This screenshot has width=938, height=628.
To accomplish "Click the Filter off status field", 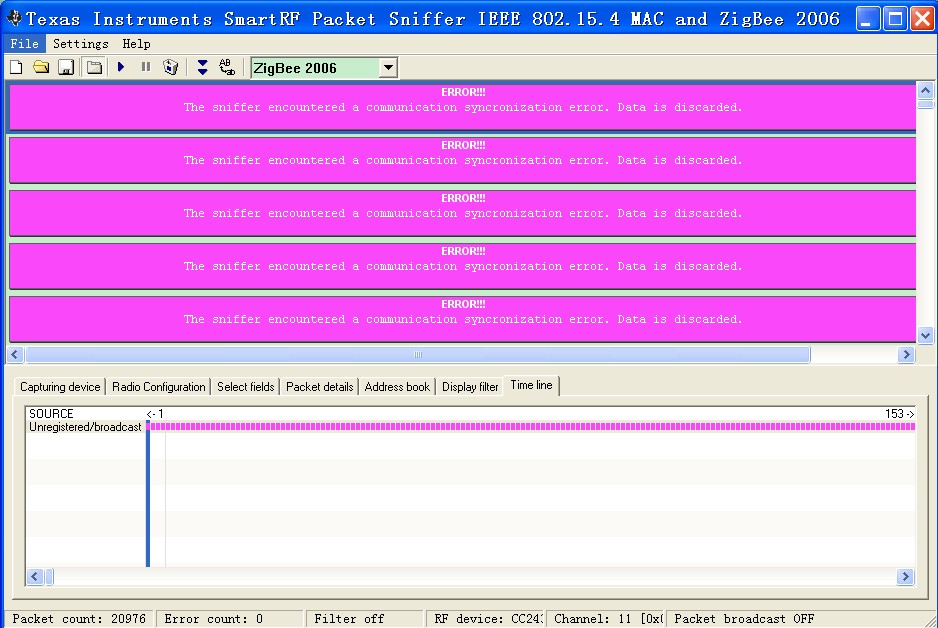I will click(x=365, y=618).
